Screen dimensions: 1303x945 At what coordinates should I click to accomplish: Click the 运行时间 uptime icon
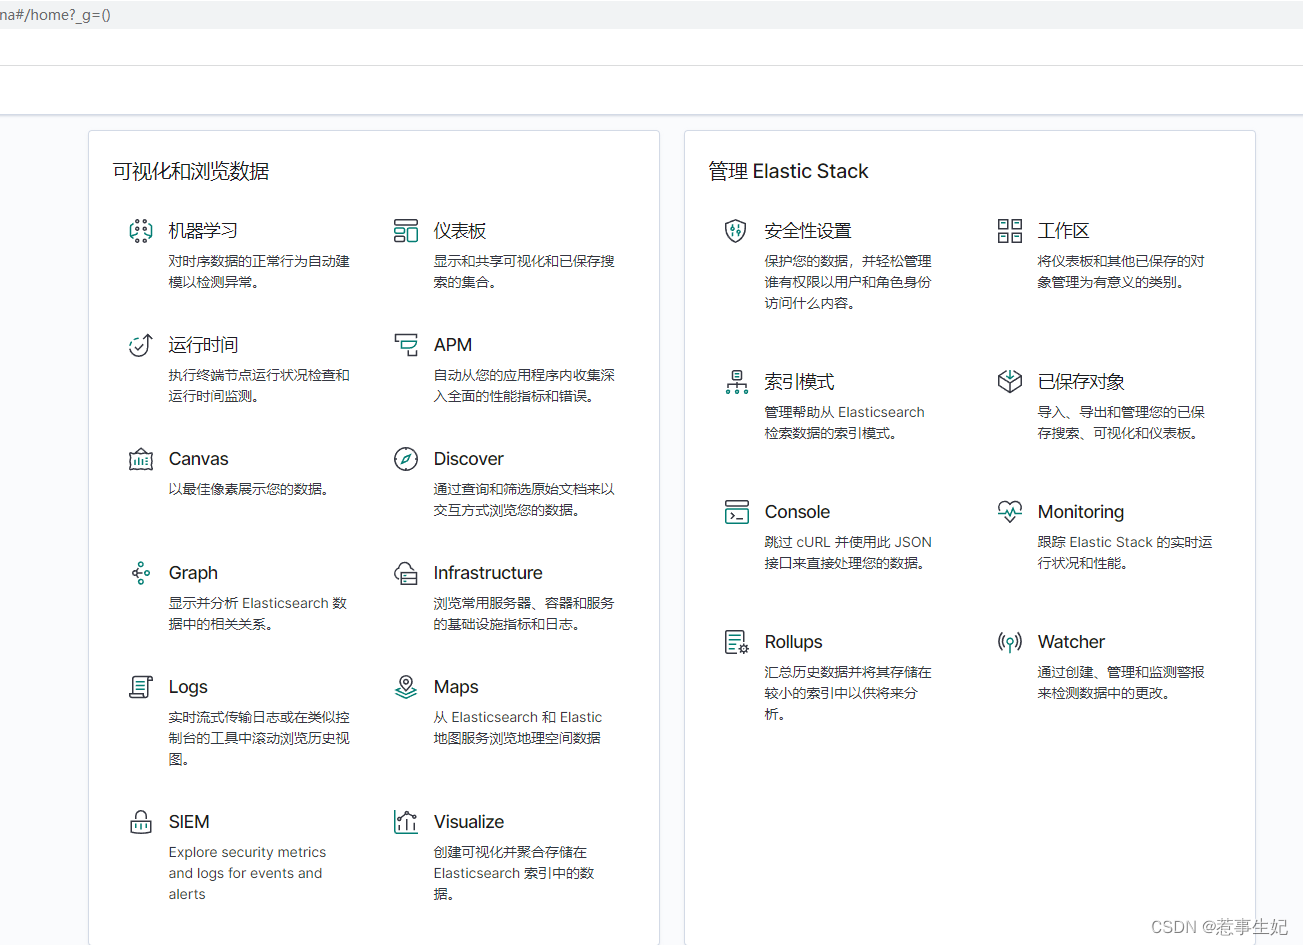pos(141,345)
